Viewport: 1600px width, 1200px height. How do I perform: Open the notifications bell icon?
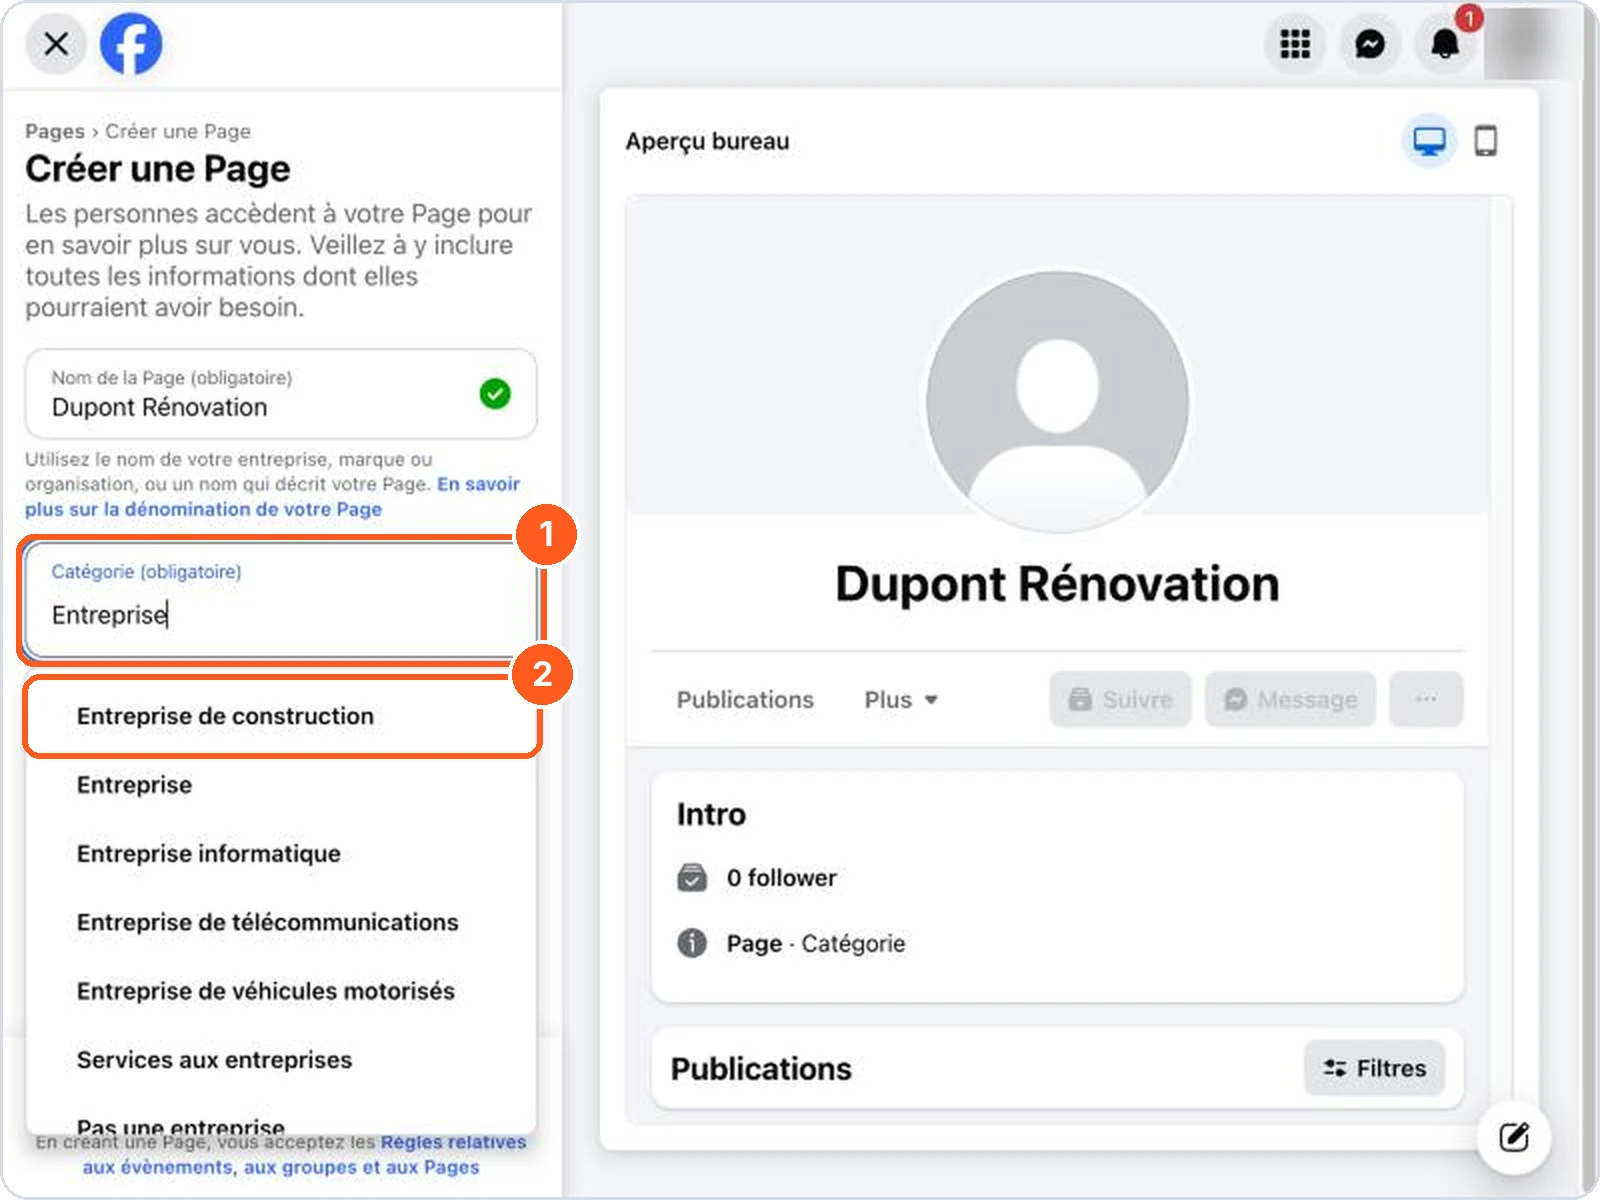pyautogui.click(x=1445, y=44)
